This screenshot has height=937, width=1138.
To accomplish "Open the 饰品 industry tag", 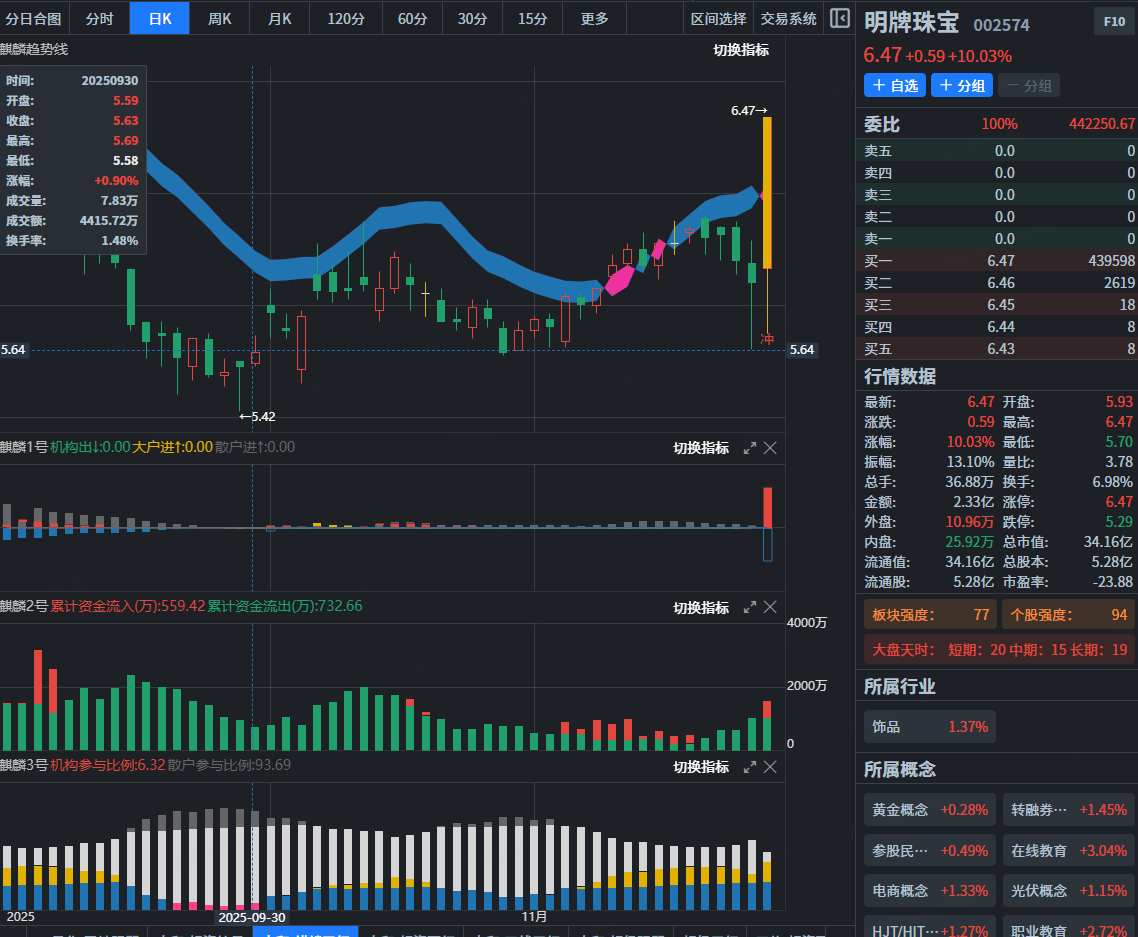I will (929, 727).
